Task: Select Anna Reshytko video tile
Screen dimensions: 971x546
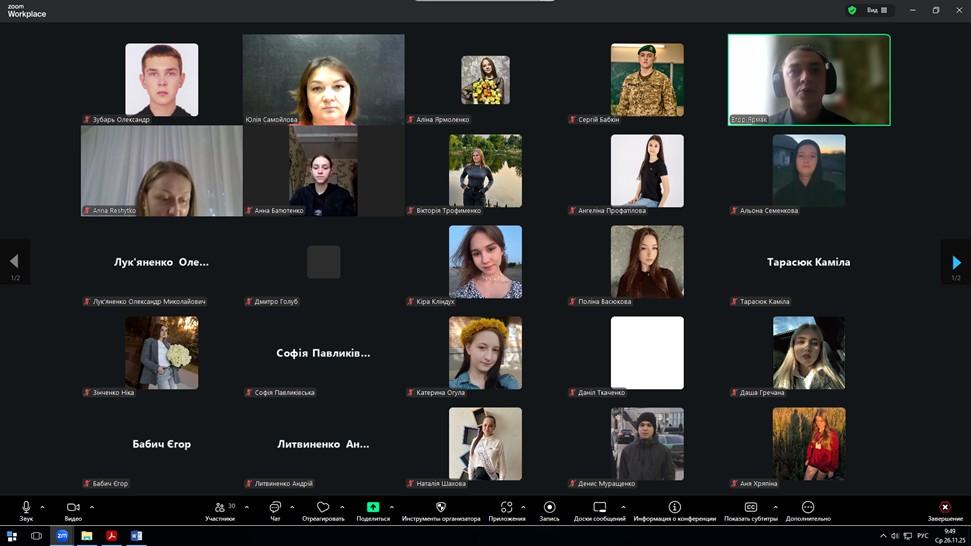Action: [x=162, y=171]
